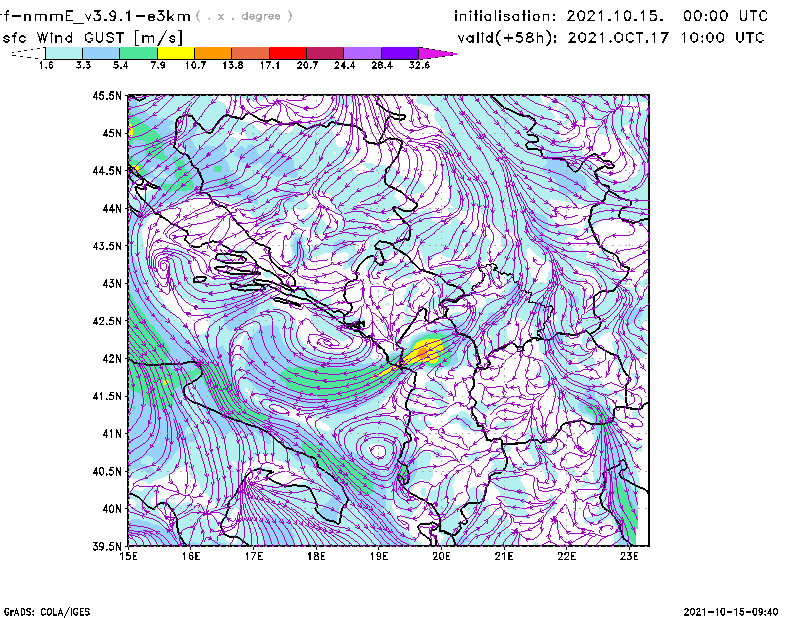
Task: Click legend value 5.4
Action: [120, 65]
